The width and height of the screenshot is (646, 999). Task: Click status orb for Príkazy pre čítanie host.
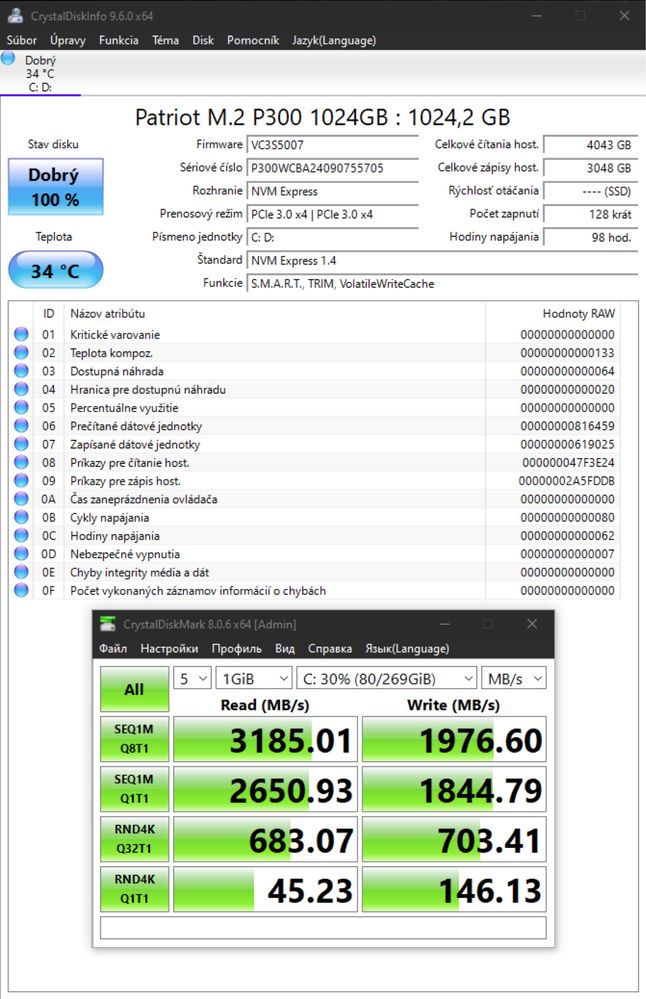click(21, 462)
